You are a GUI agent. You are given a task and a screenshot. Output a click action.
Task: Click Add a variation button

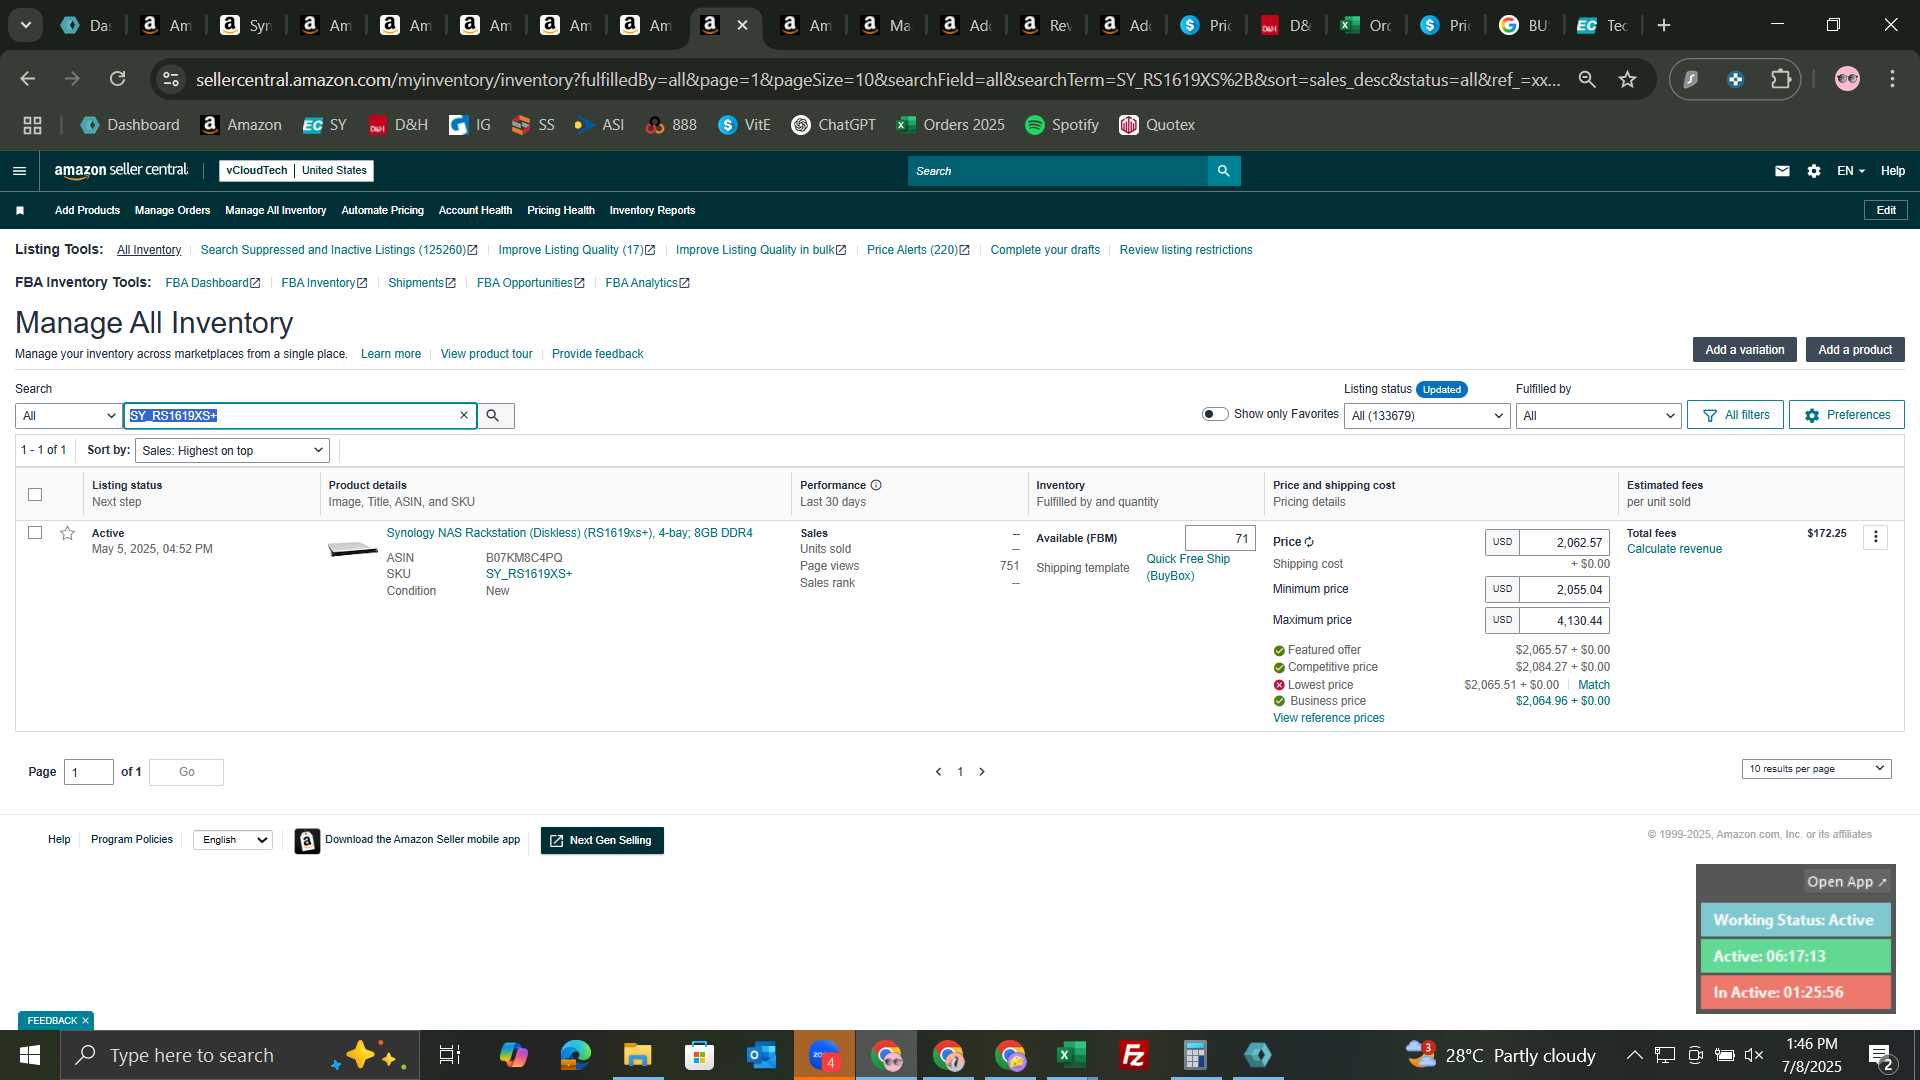coord(1744,350)
